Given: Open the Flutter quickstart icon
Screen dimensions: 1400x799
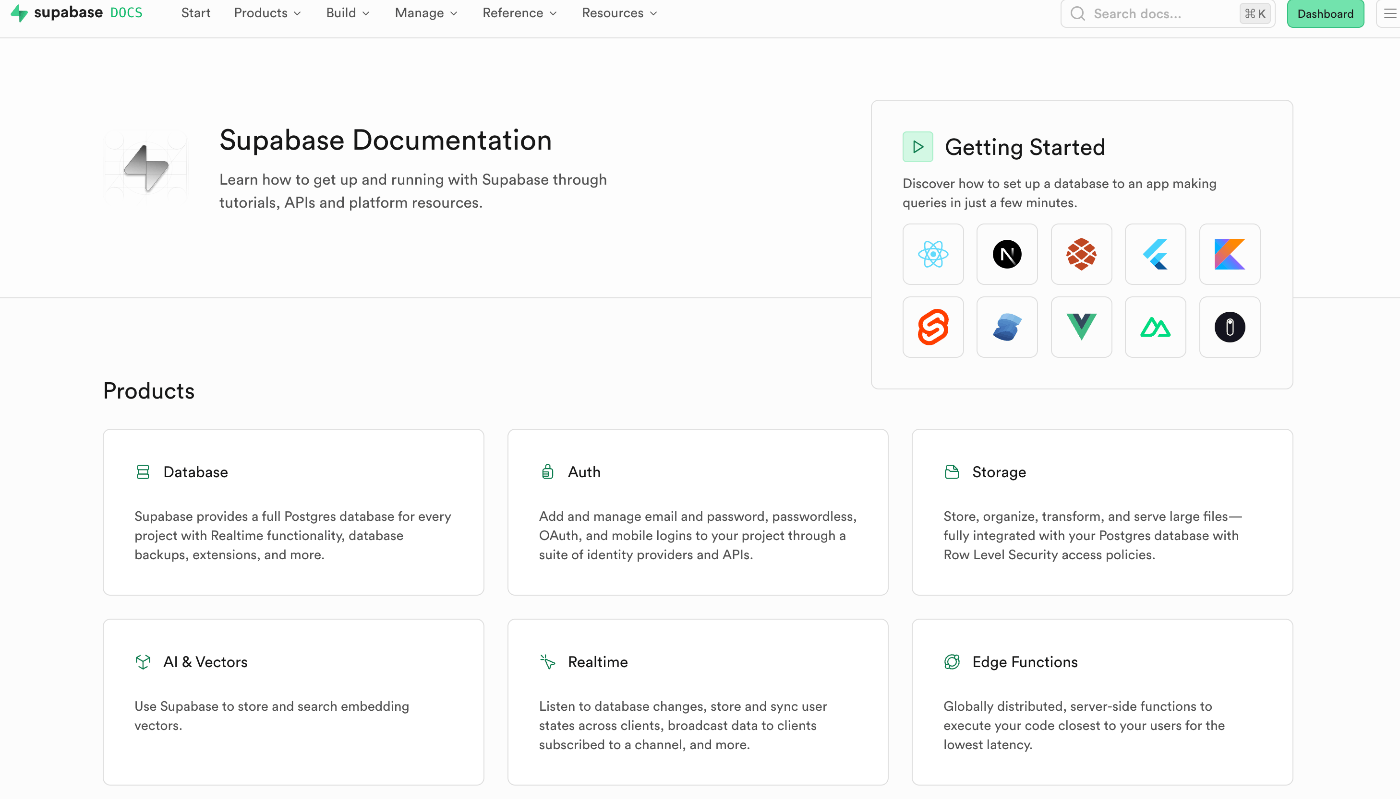Looking at the screenshot, I should coord(1155,255).
